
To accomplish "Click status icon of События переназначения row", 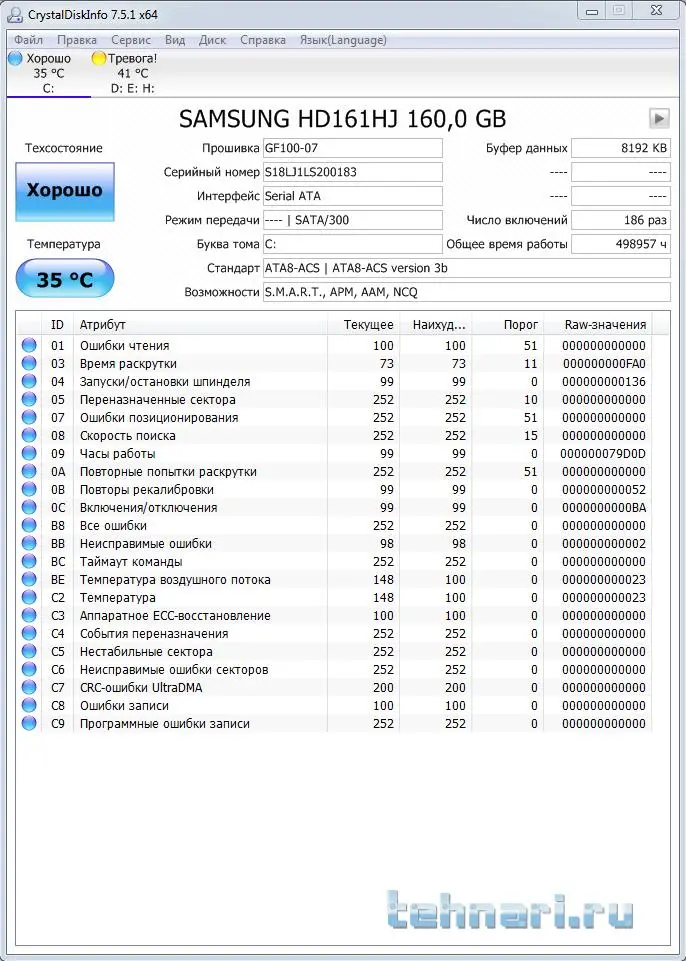I will point(29,634).
